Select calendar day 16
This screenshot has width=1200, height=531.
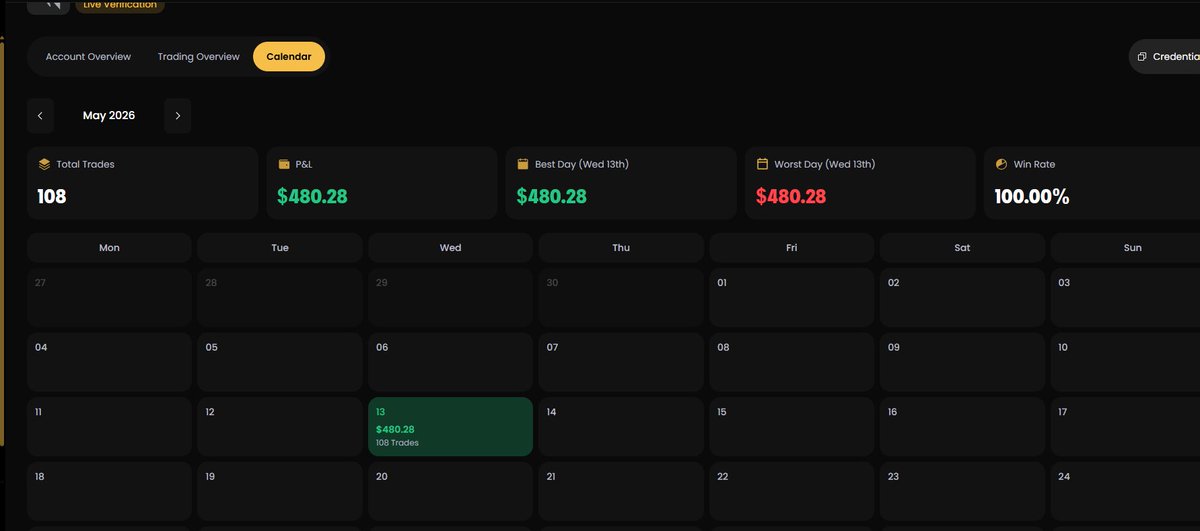point(962,427)
